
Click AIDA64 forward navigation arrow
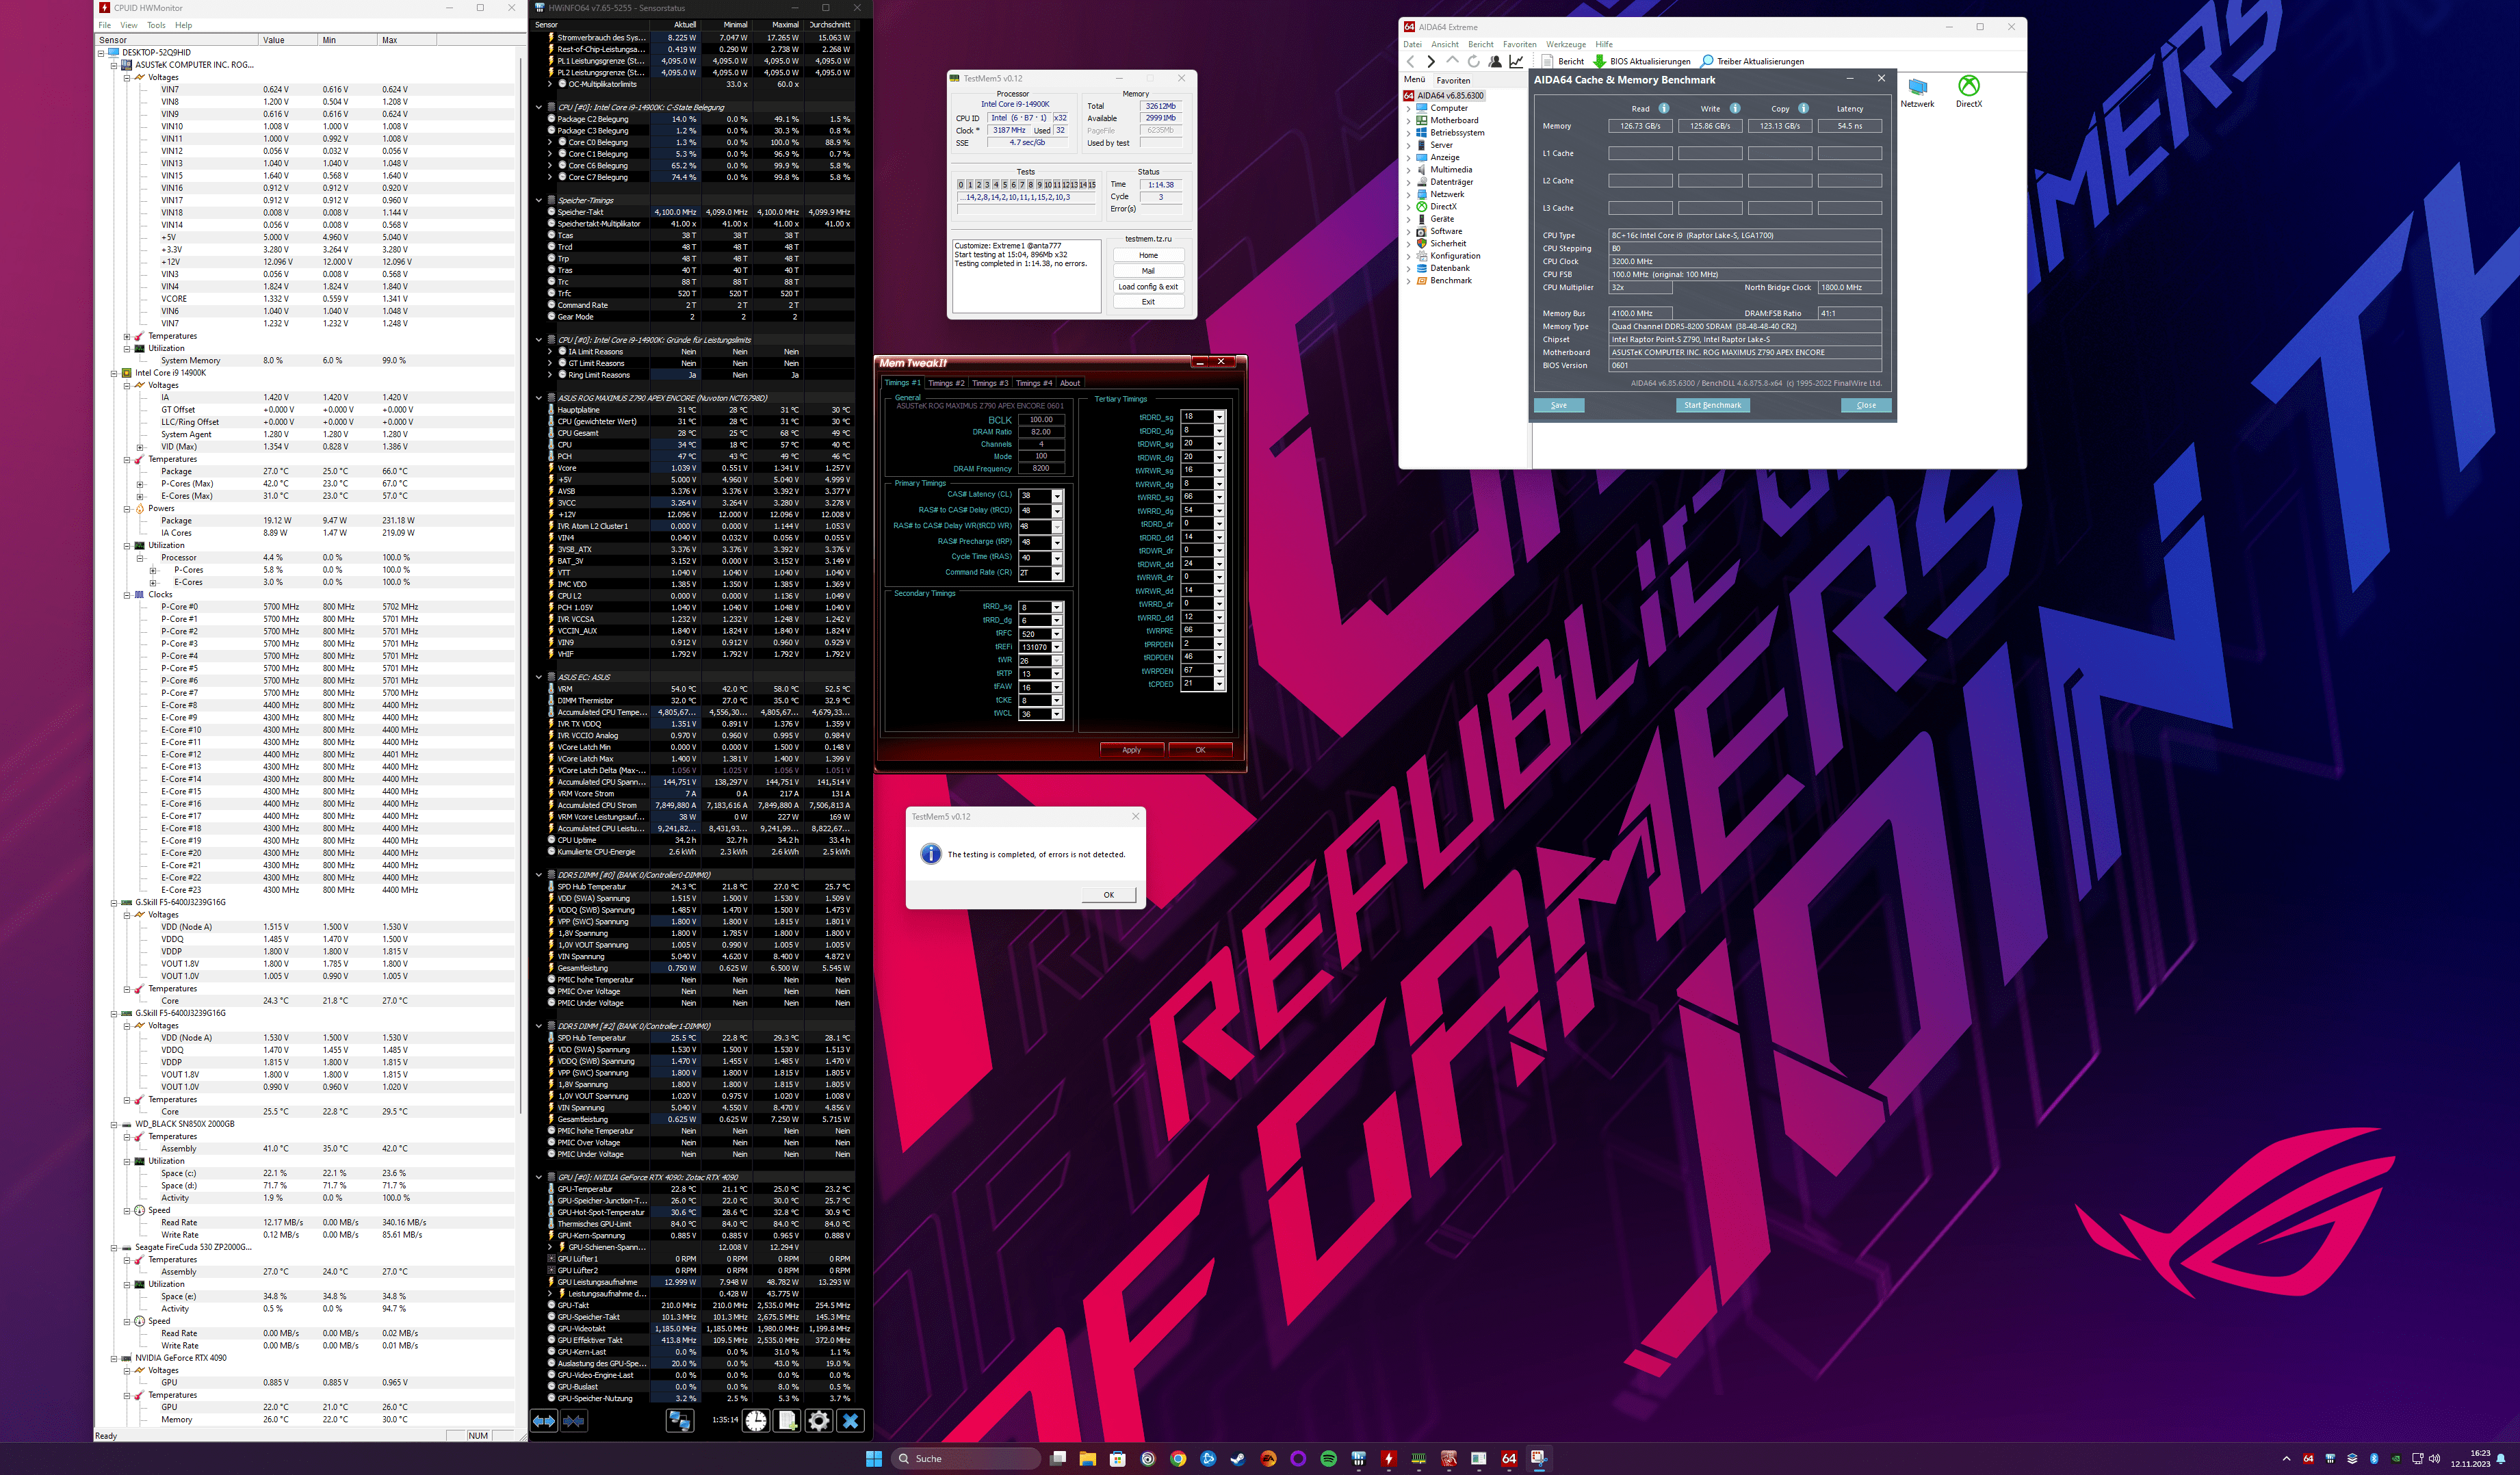pos(1431,61)
